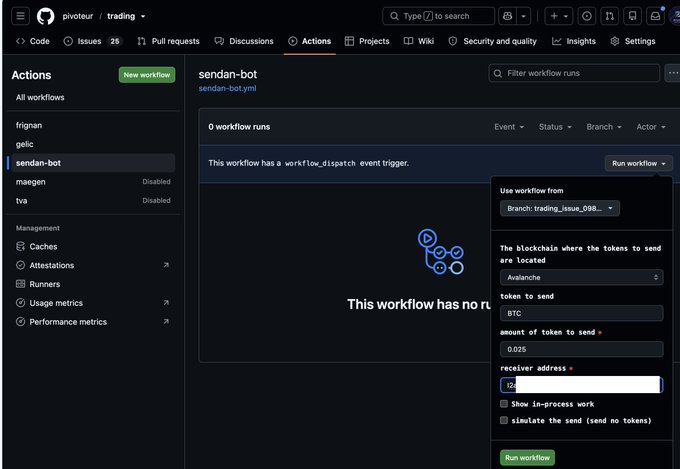
Task: Open Attestations external link arrow
Action: coord(166,265)
